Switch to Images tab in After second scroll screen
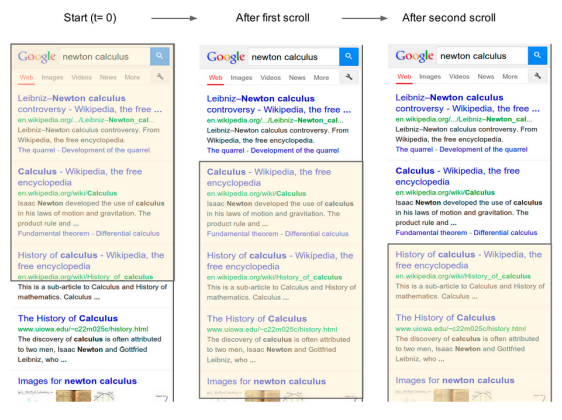 tap(430, 77)
